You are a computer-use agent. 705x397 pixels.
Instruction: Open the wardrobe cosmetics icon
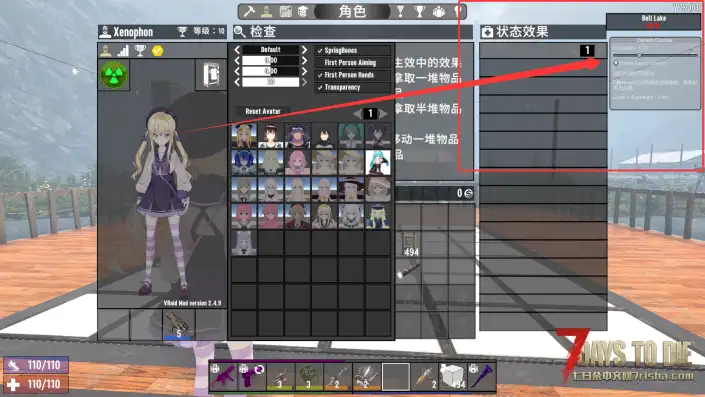pyautogui.click(x=211, y=75)
